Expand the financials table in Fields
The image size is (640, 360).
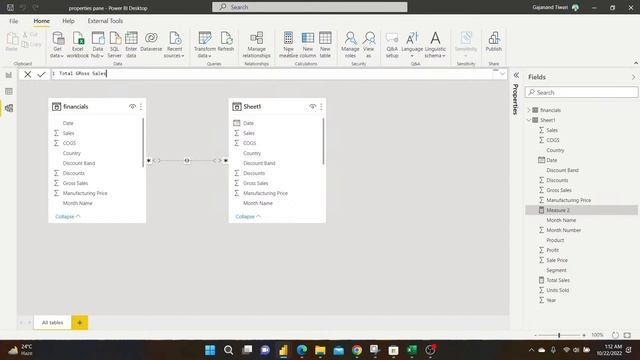[x=529, y=110]
